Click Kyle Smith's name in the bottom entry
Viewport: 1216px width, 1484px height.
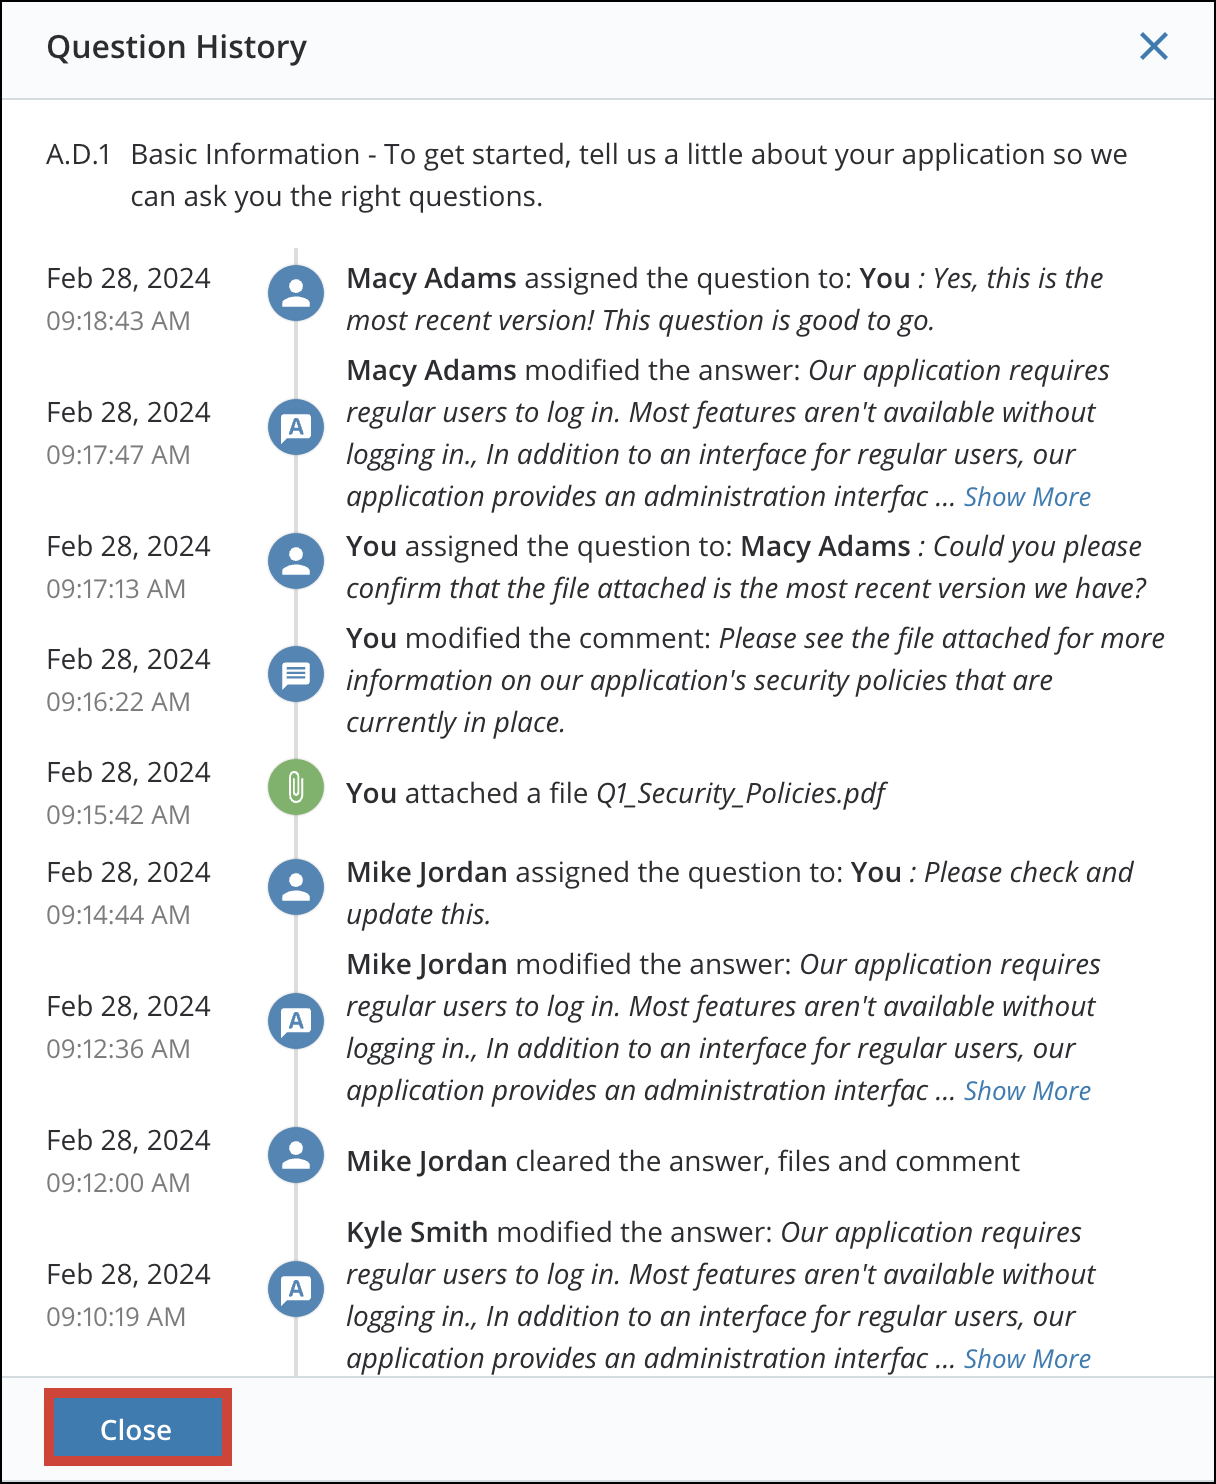pos(417,1232)
